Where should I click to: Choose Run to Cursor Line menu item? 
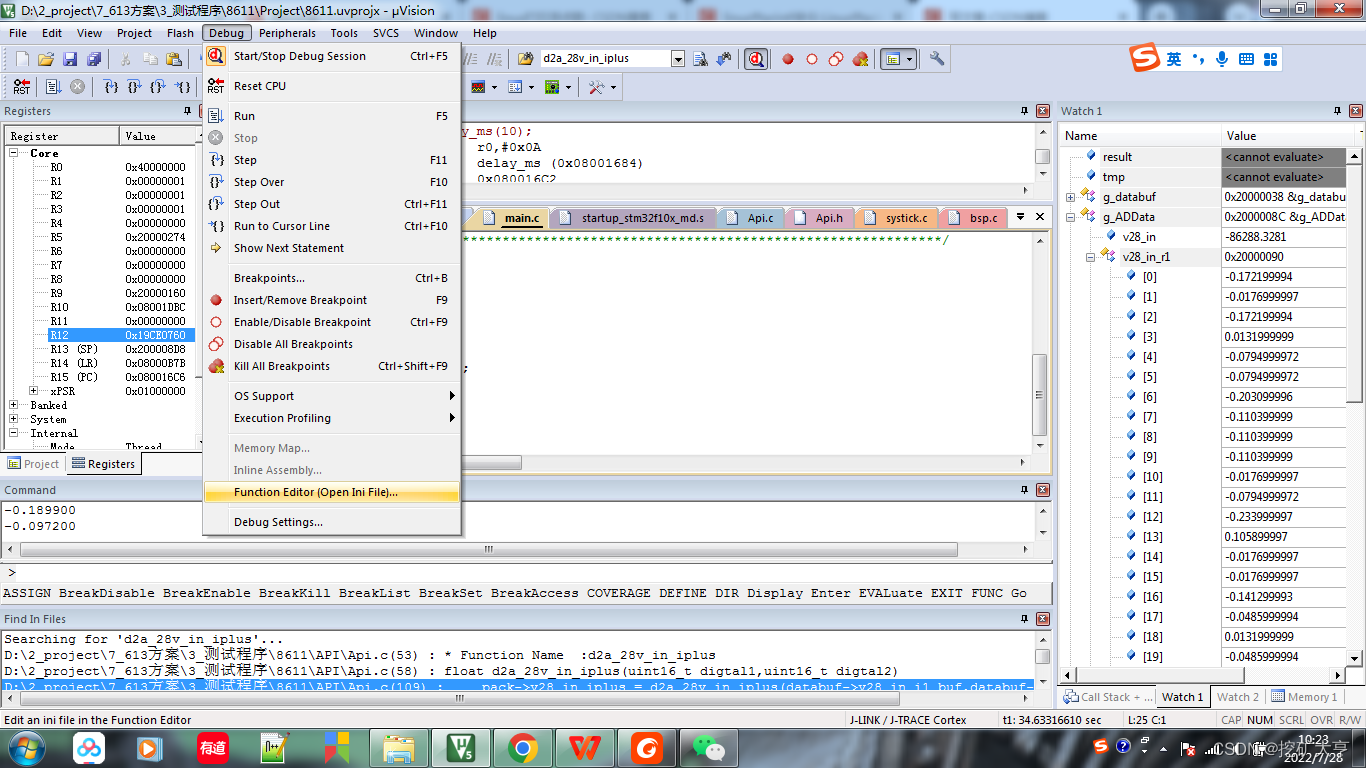[x=332, y=226]
